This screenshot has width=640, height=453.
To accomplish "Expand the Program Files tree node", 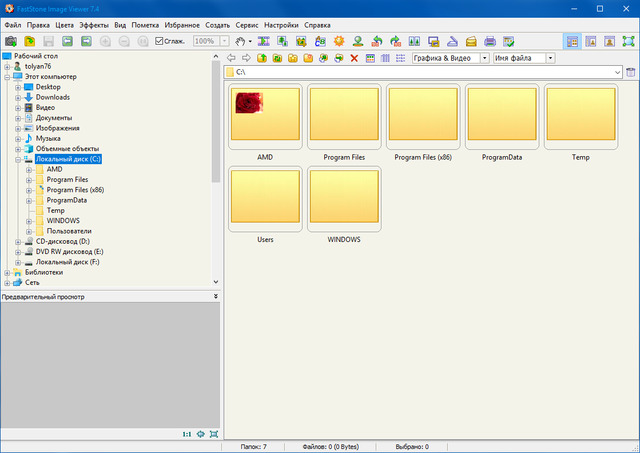I will pos(30,179).
